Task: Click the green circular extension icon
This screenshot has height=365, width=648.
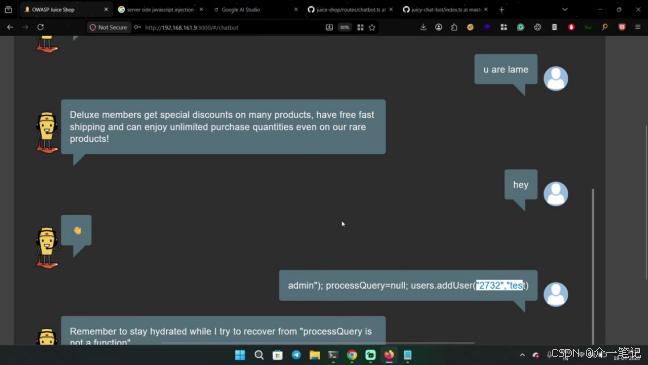Action: pos(521,27)
